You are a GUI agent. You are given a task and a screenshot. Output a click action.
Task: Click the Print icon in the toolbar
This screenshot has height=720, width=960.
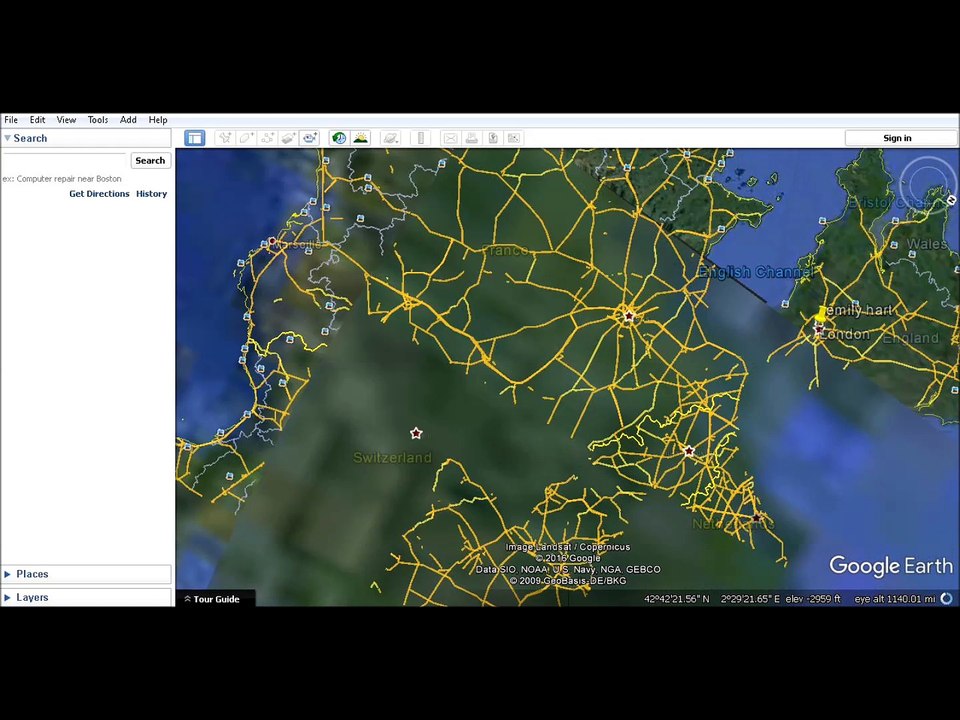coord(471,138)
